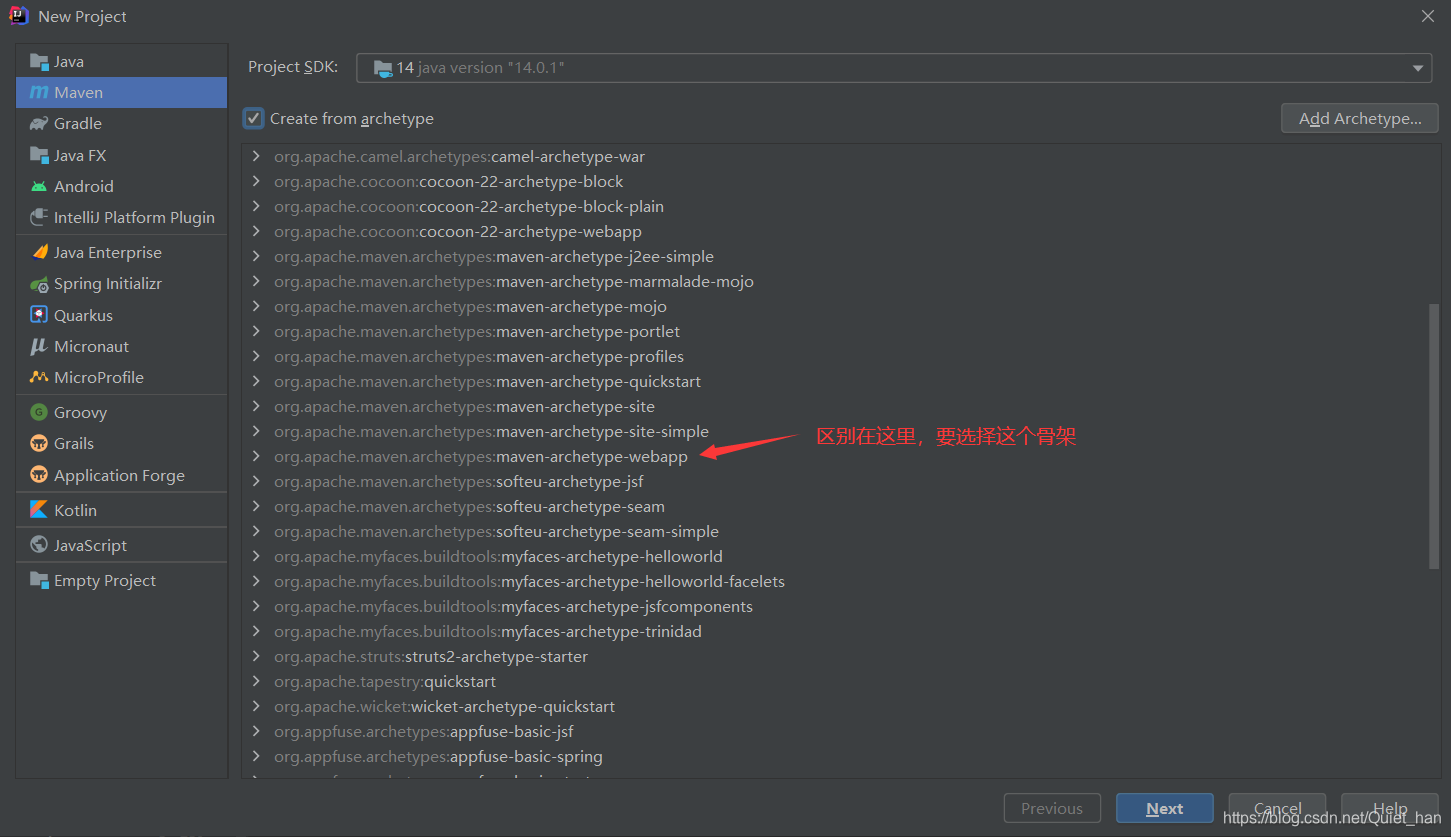The width and height of the screenshot is (1451, 837).
Task: Select maven-archetype-site-simple row
Action: tap(840, 431)
